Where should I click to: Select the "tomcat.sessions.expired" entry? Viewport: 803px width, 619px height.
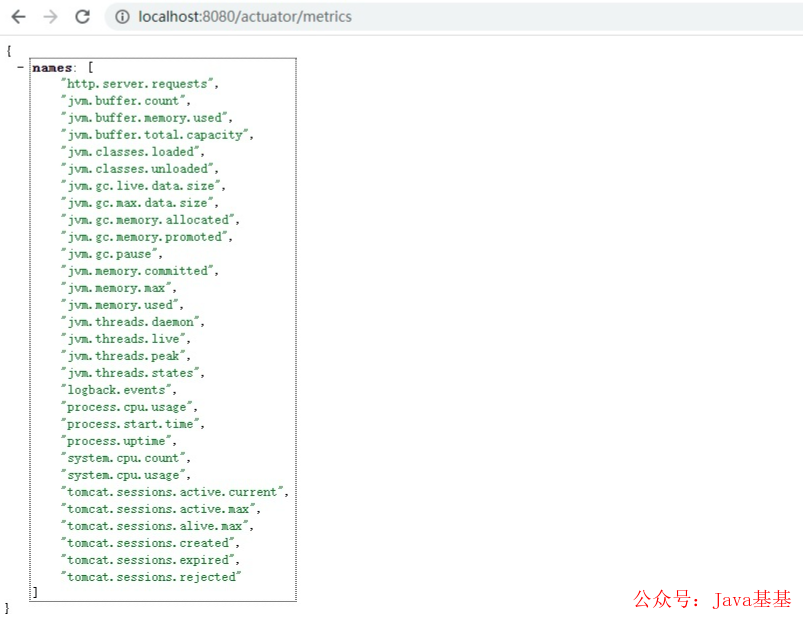pos(148,560)
